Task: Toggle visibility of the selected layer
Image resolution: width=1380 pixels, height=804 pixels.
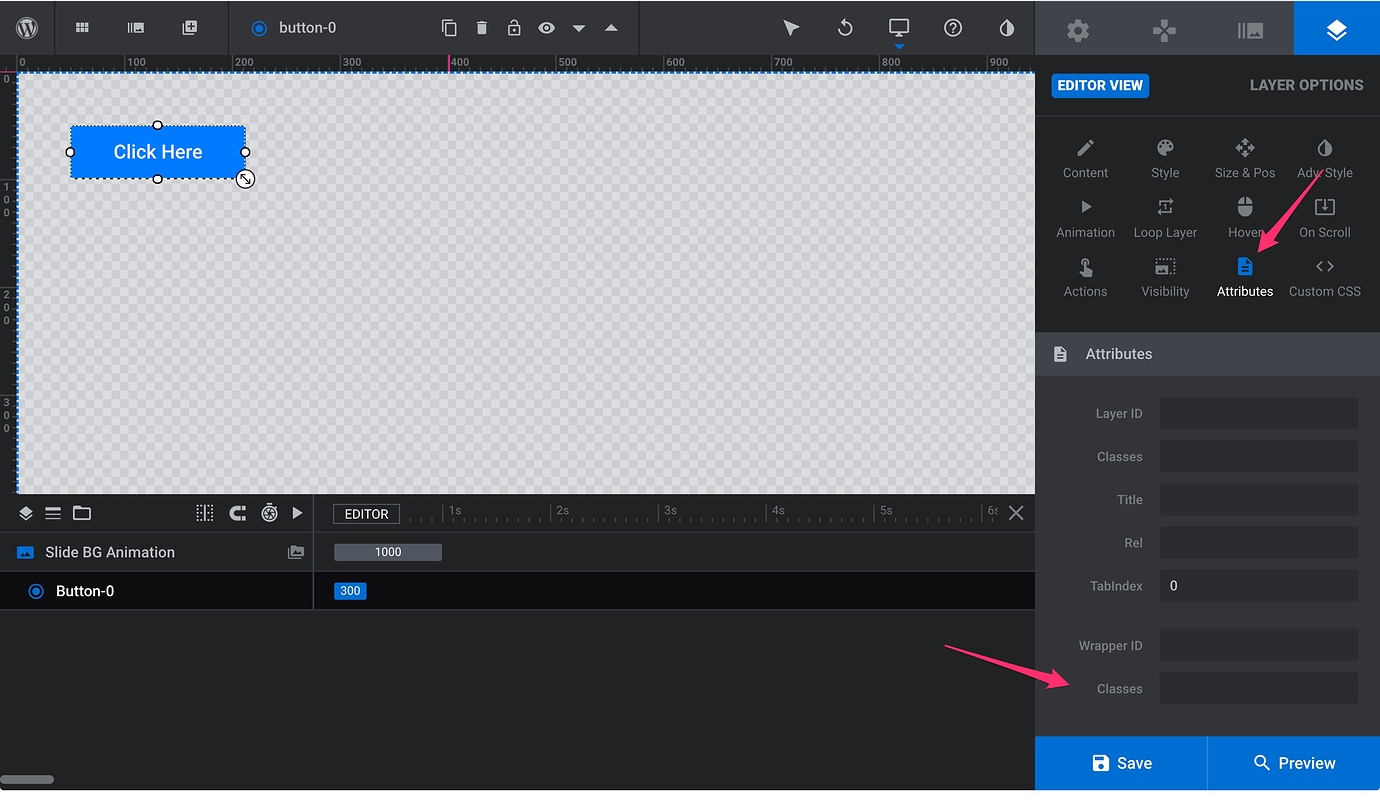Action: (x=546, y=28)
